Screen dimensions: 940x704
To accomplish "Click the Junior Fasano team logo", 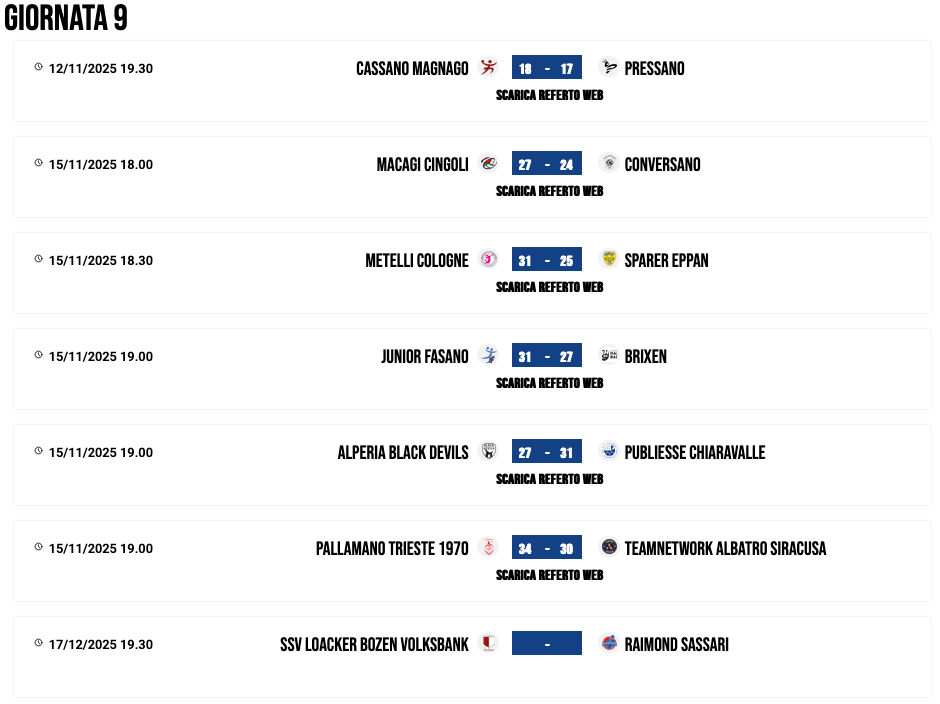I will [488, 355].
